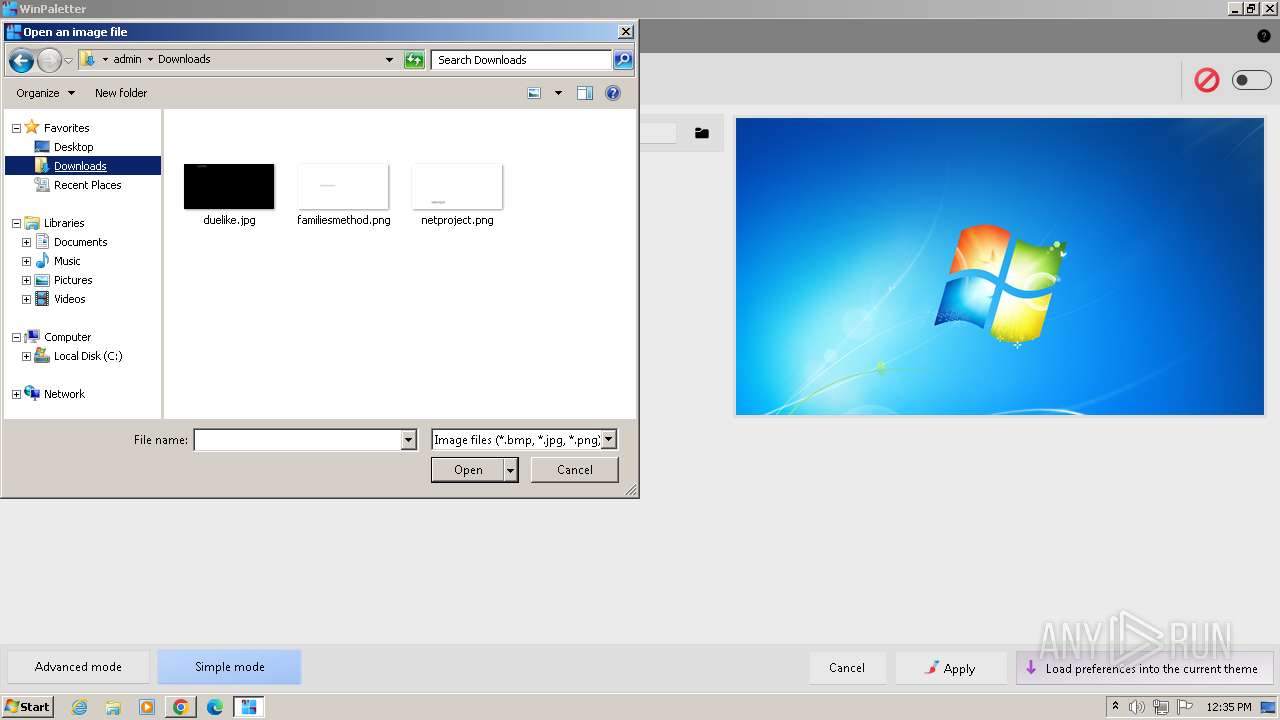Change the view icon style
The height and width of the screenshot is (720, 1280).
tap(535, 93)
